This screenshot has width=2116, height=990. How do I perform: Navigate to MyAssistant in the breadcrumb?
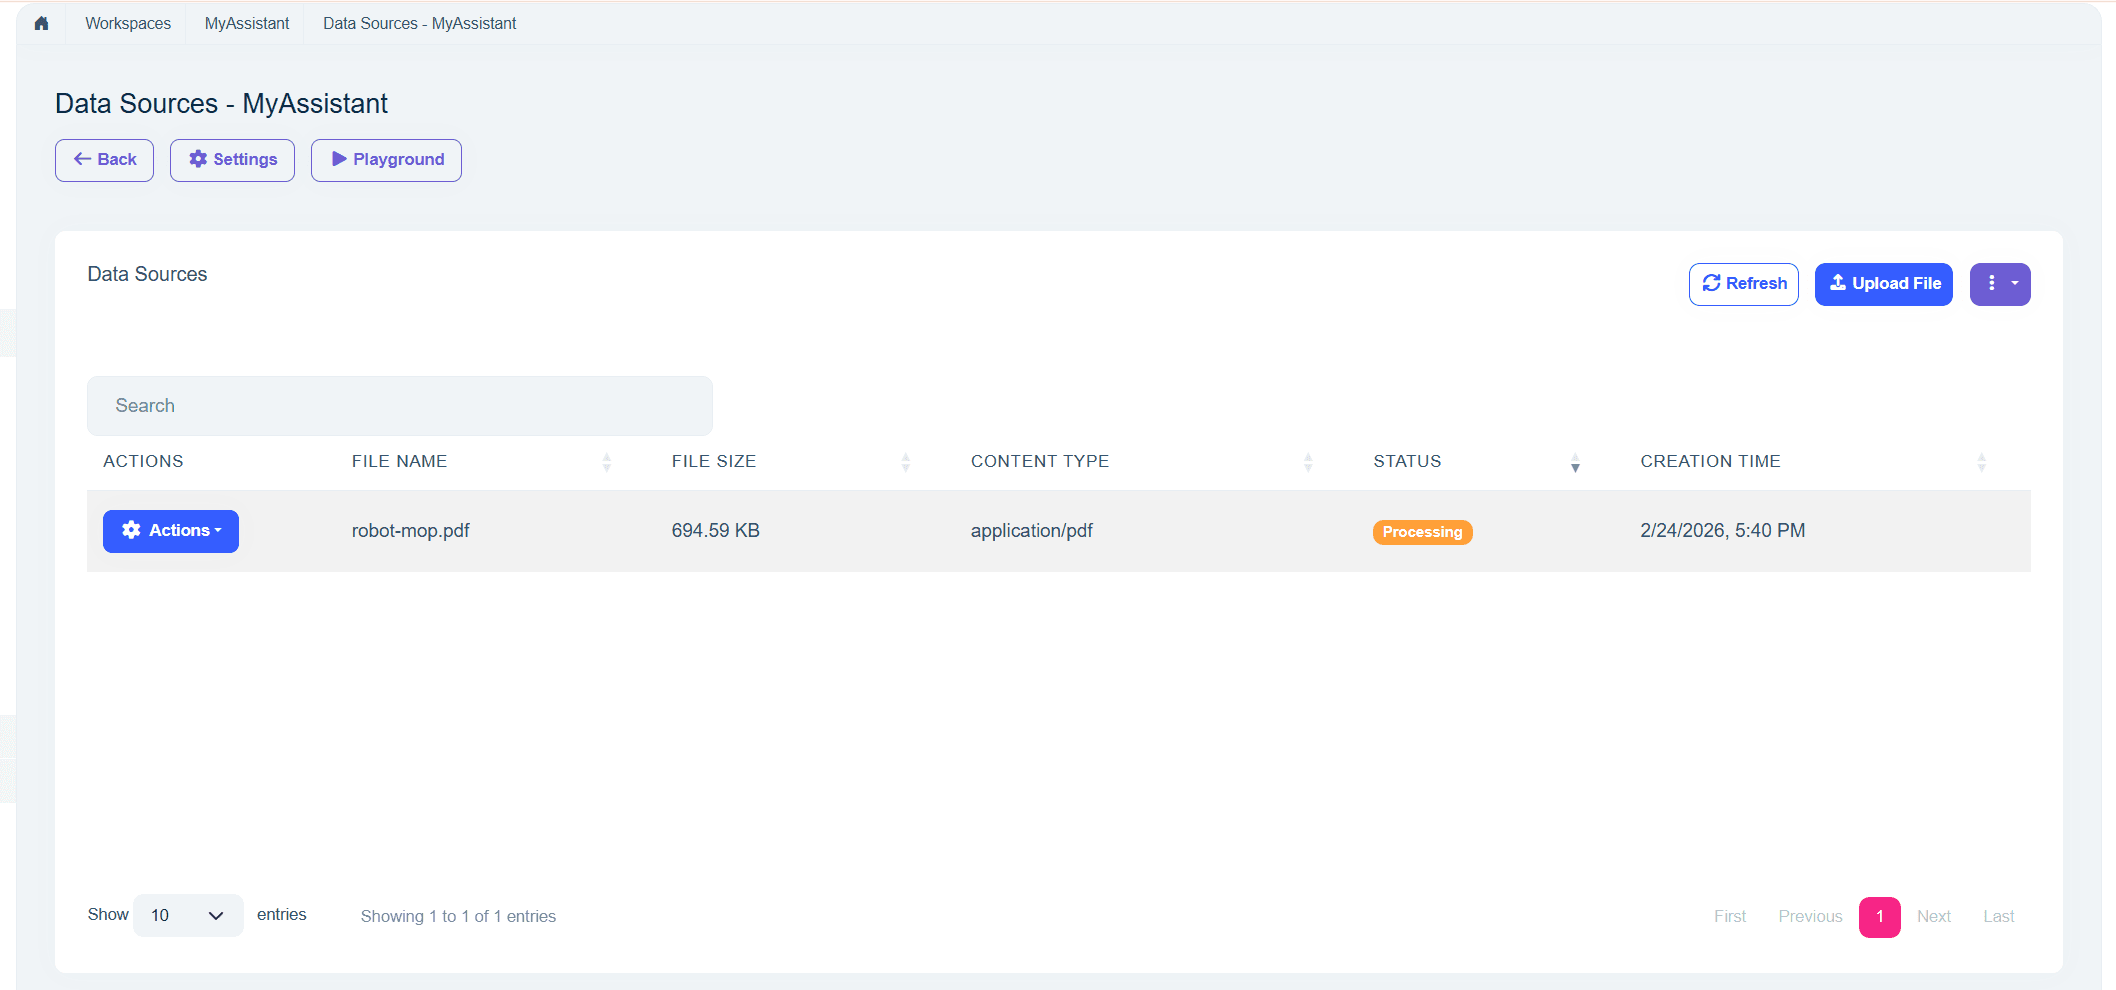coord(245,22)
